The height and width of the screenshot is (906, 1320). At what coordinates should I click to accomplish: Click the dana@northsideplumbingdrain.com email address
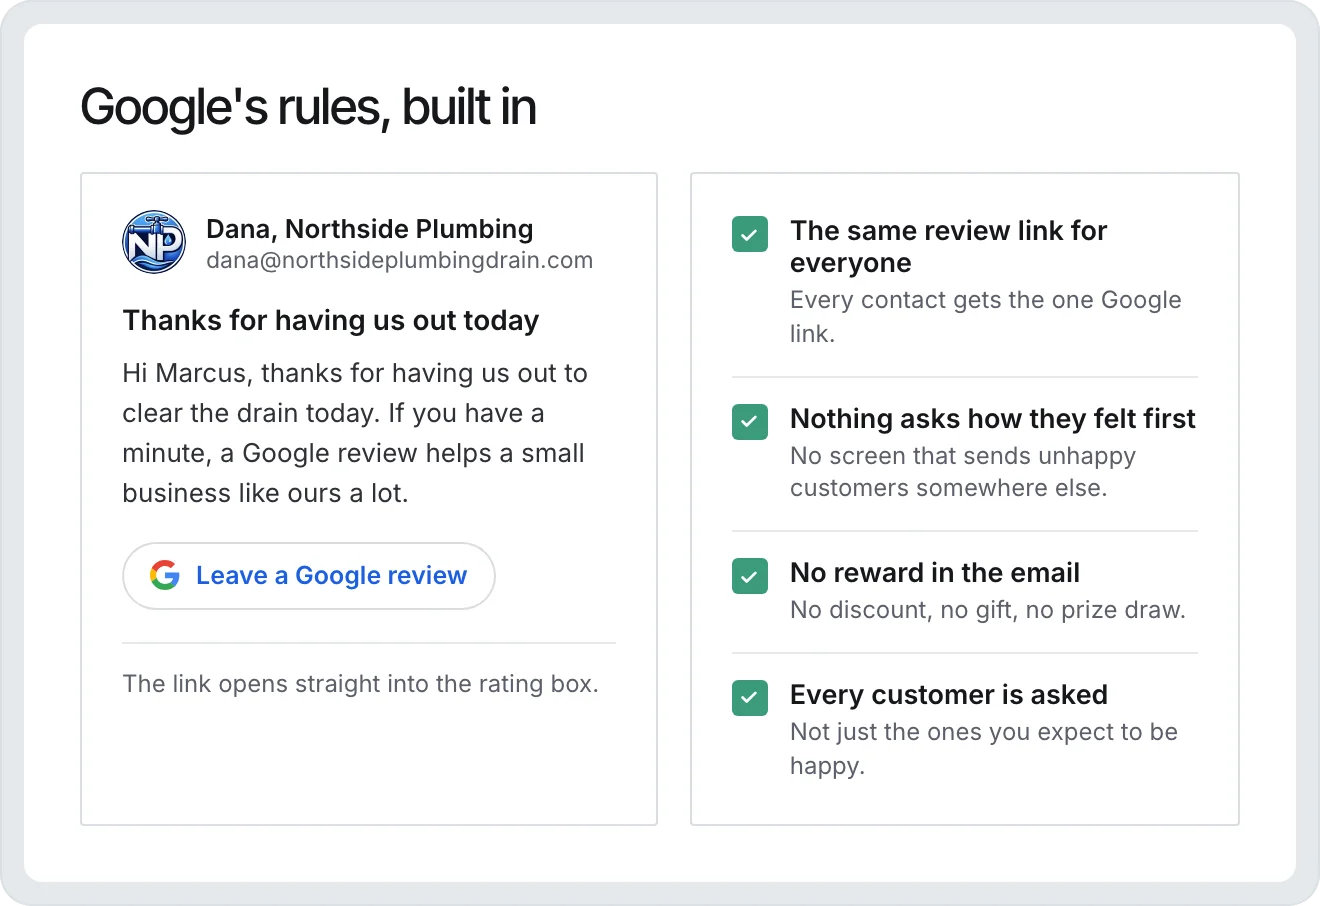tap(400, 261)
